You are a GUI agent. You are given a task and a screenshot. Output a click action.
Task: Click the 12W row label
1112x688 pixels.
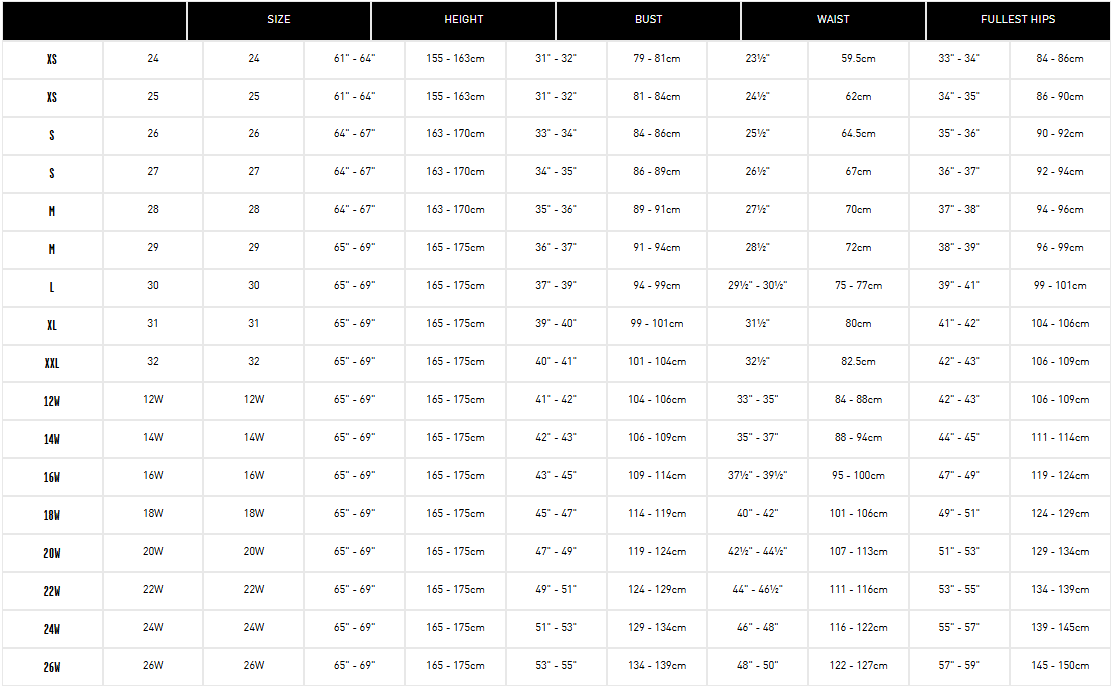coord(52,401)
